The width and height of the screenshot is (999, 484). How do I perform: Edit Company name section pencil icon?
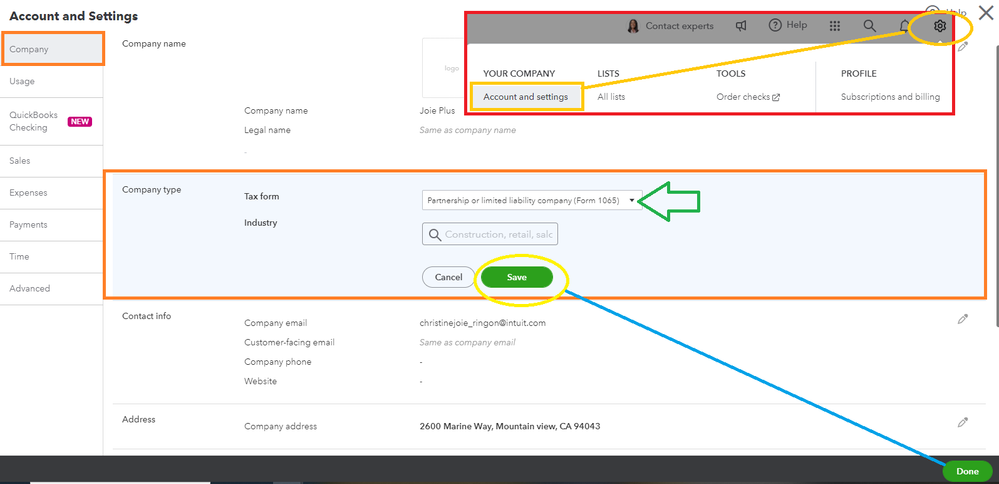click(x=963, y=46)
